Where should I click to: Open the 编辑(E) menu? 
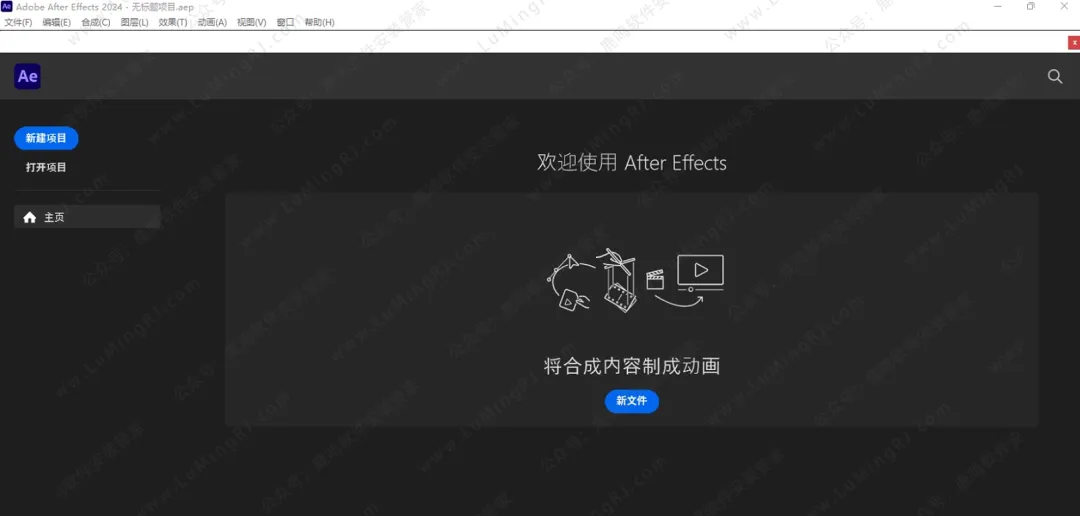tap(56, 22)
